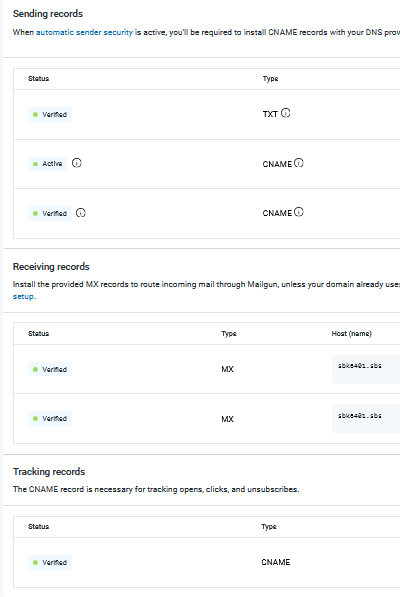Screen dimensions: 400x597
Task: Click info icon beside Active status badge
Action: (x=76, y=163)
